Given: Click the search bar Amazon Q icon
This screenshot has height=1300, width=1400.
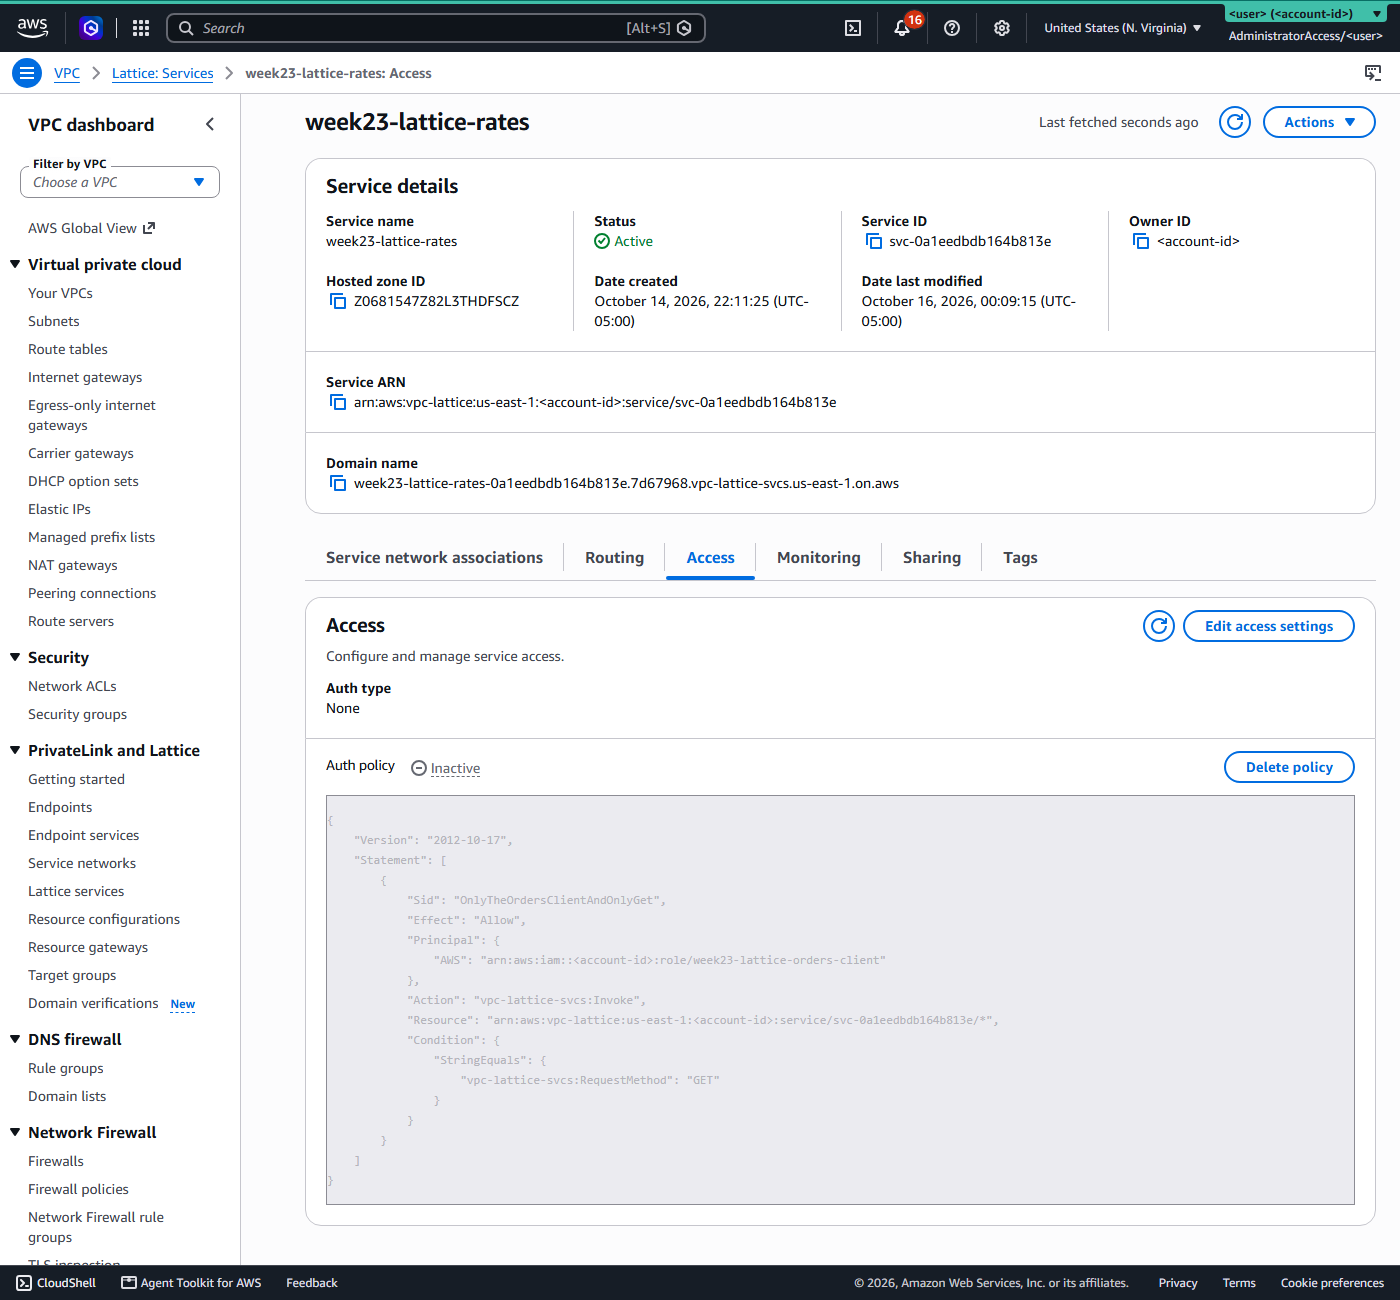Looking at the screenshot, I should [x=684, y=28].
